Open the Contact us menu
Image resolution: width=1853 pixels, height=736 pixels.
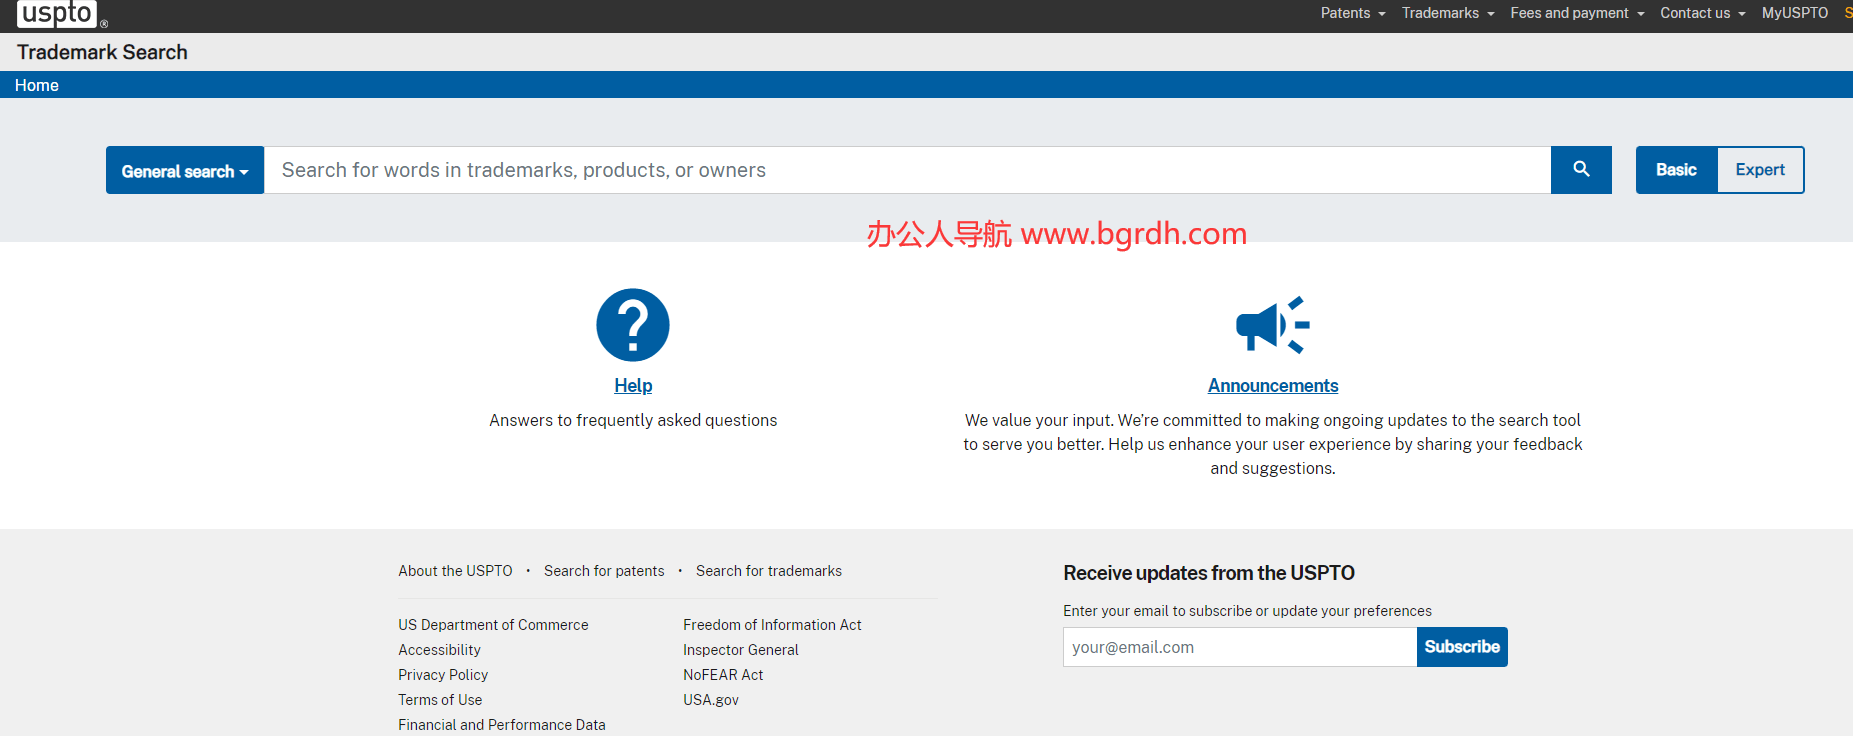(x=1702, y=13)
